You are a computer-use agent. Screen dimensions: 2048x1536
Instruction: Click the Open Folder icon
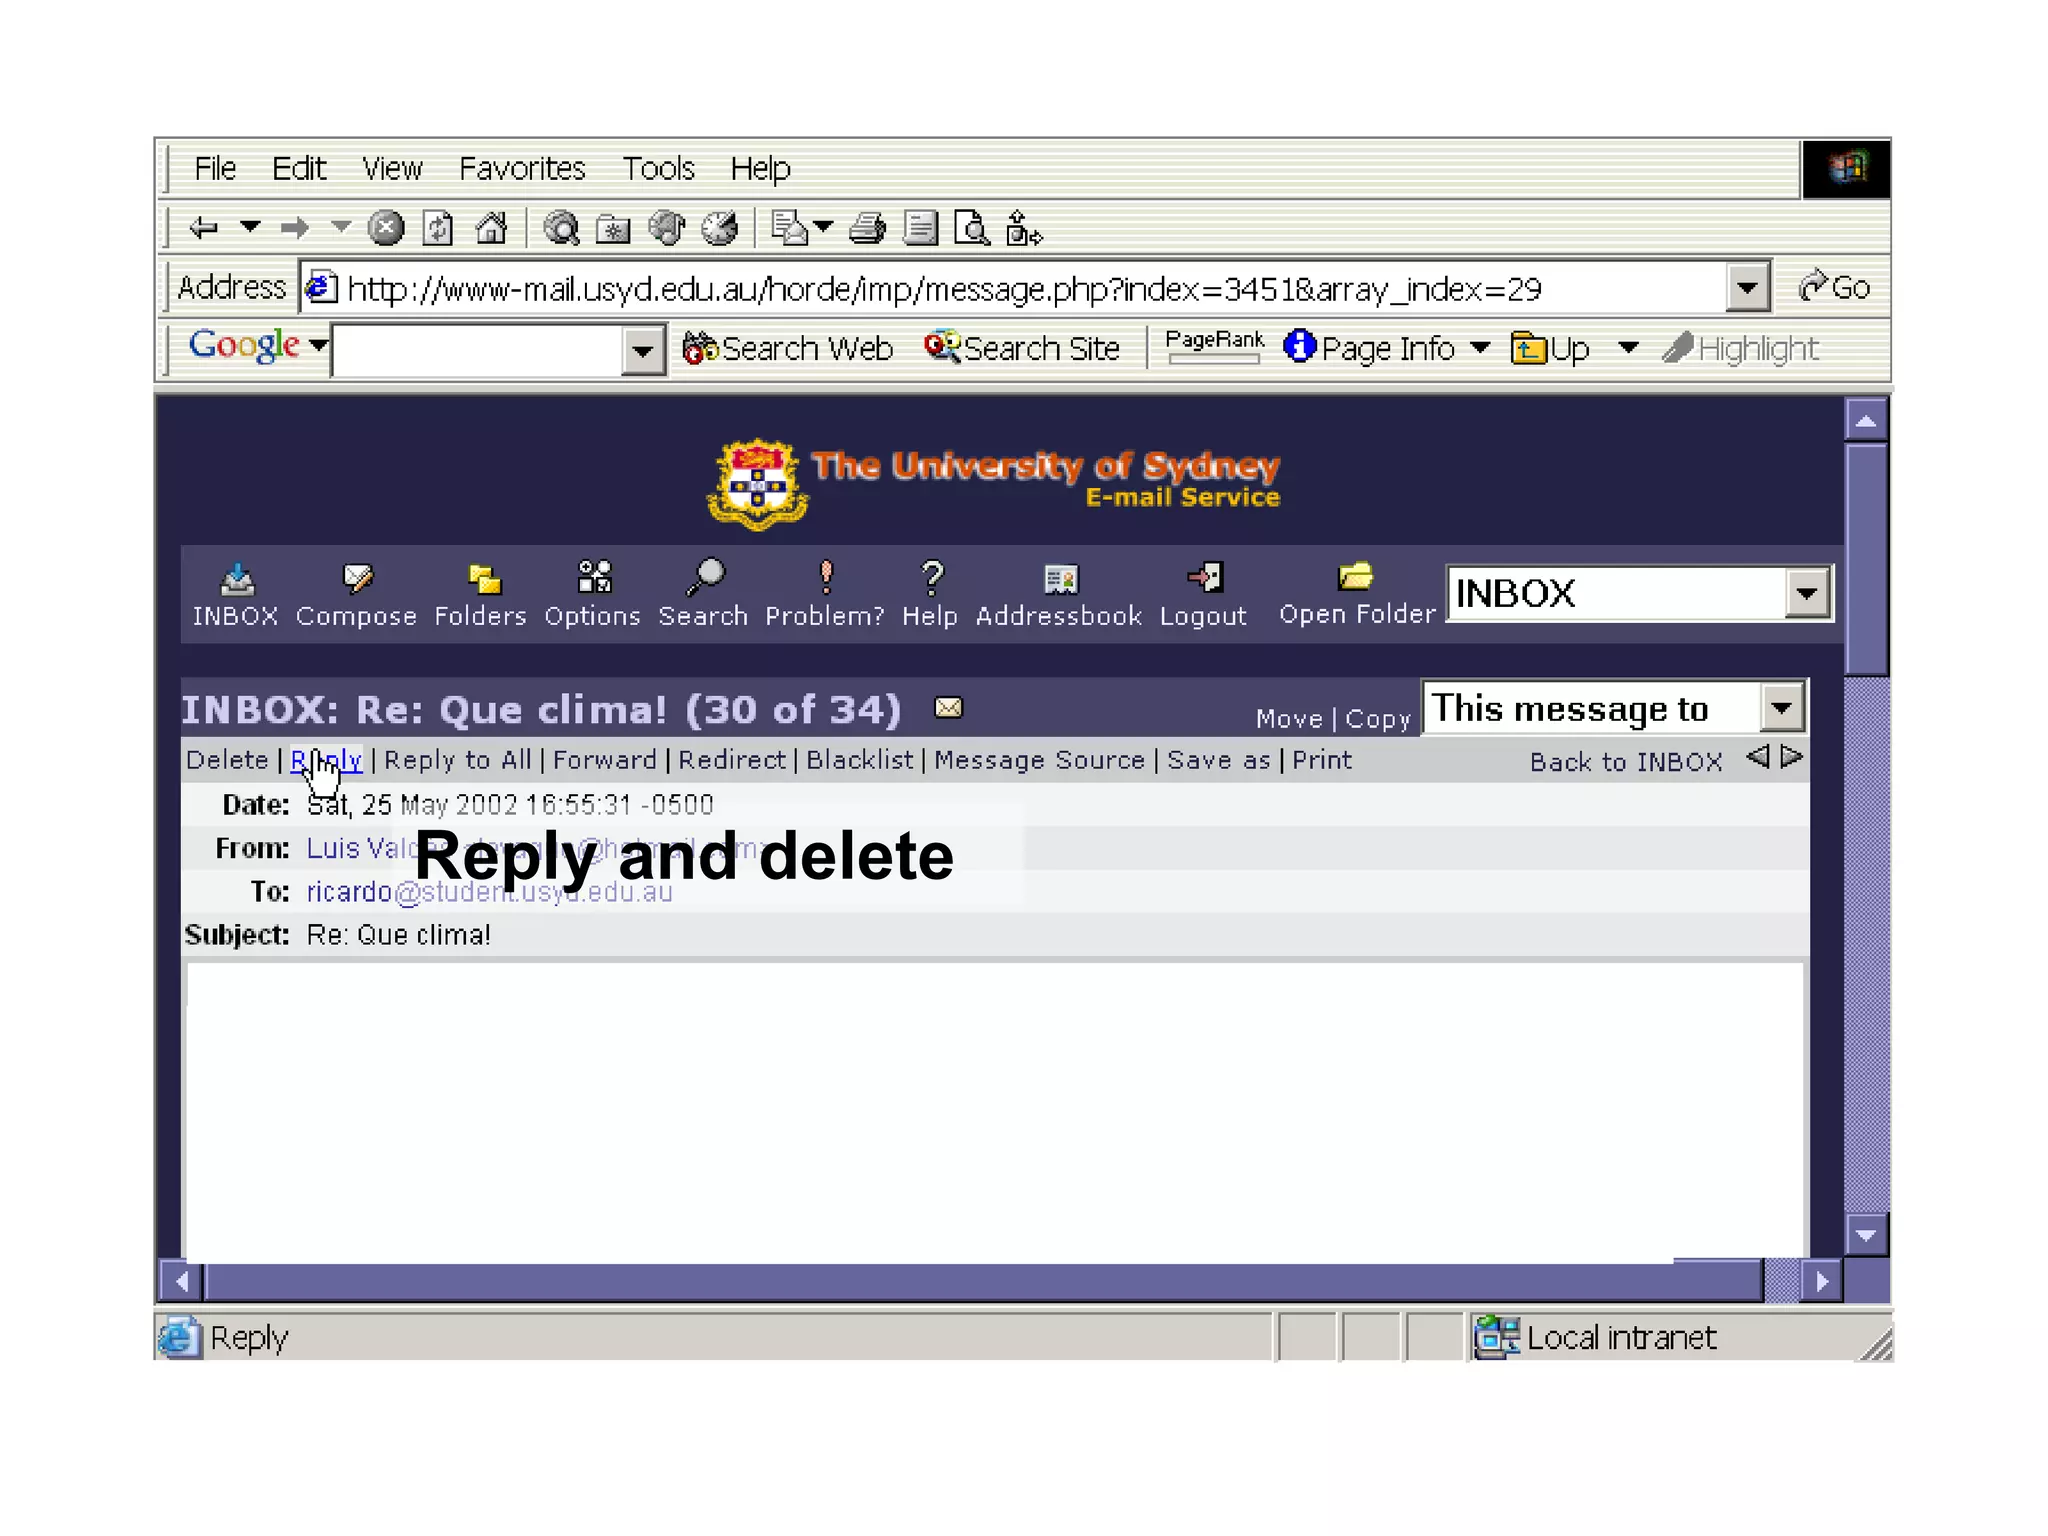point(1355,576)
